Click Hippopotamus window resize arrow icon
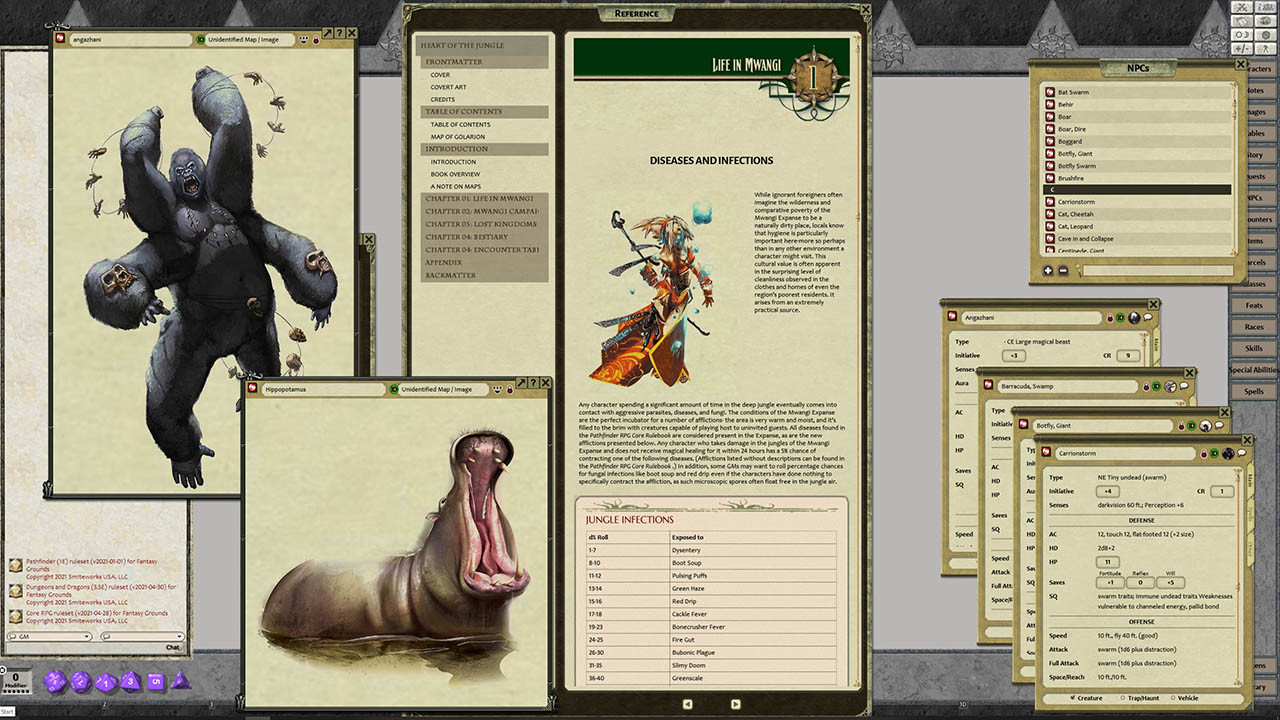Image resolution: width=1280 pixels, height=720 pixels. 521,383
